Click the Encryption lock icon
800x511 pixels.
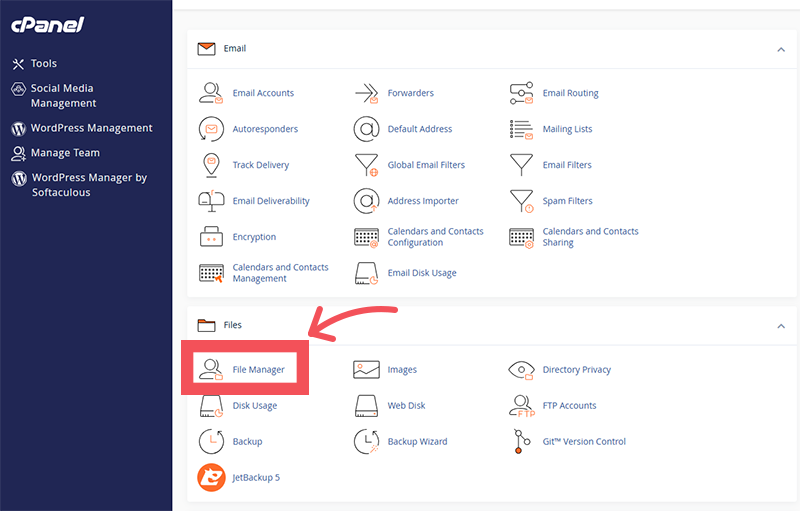(x=211, y=237)
